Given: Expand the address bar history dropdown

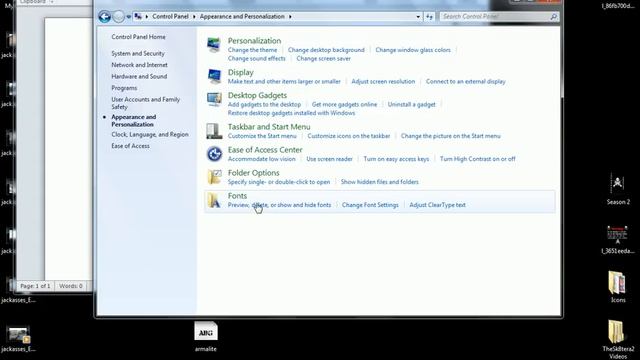Looking at the screenshot, I should [418, 17].
